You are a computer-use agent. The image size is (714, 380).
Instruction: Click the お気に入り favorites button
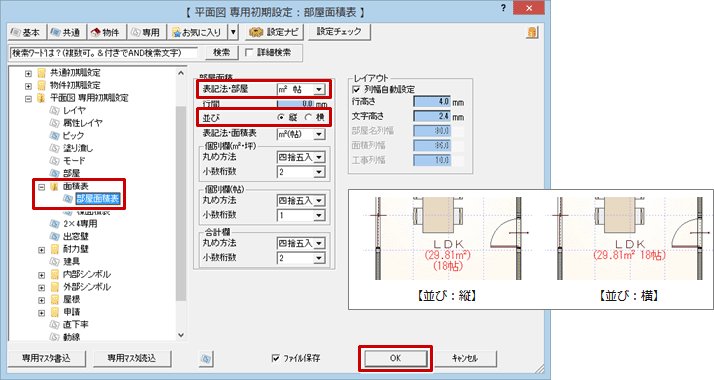pos(197,32)
